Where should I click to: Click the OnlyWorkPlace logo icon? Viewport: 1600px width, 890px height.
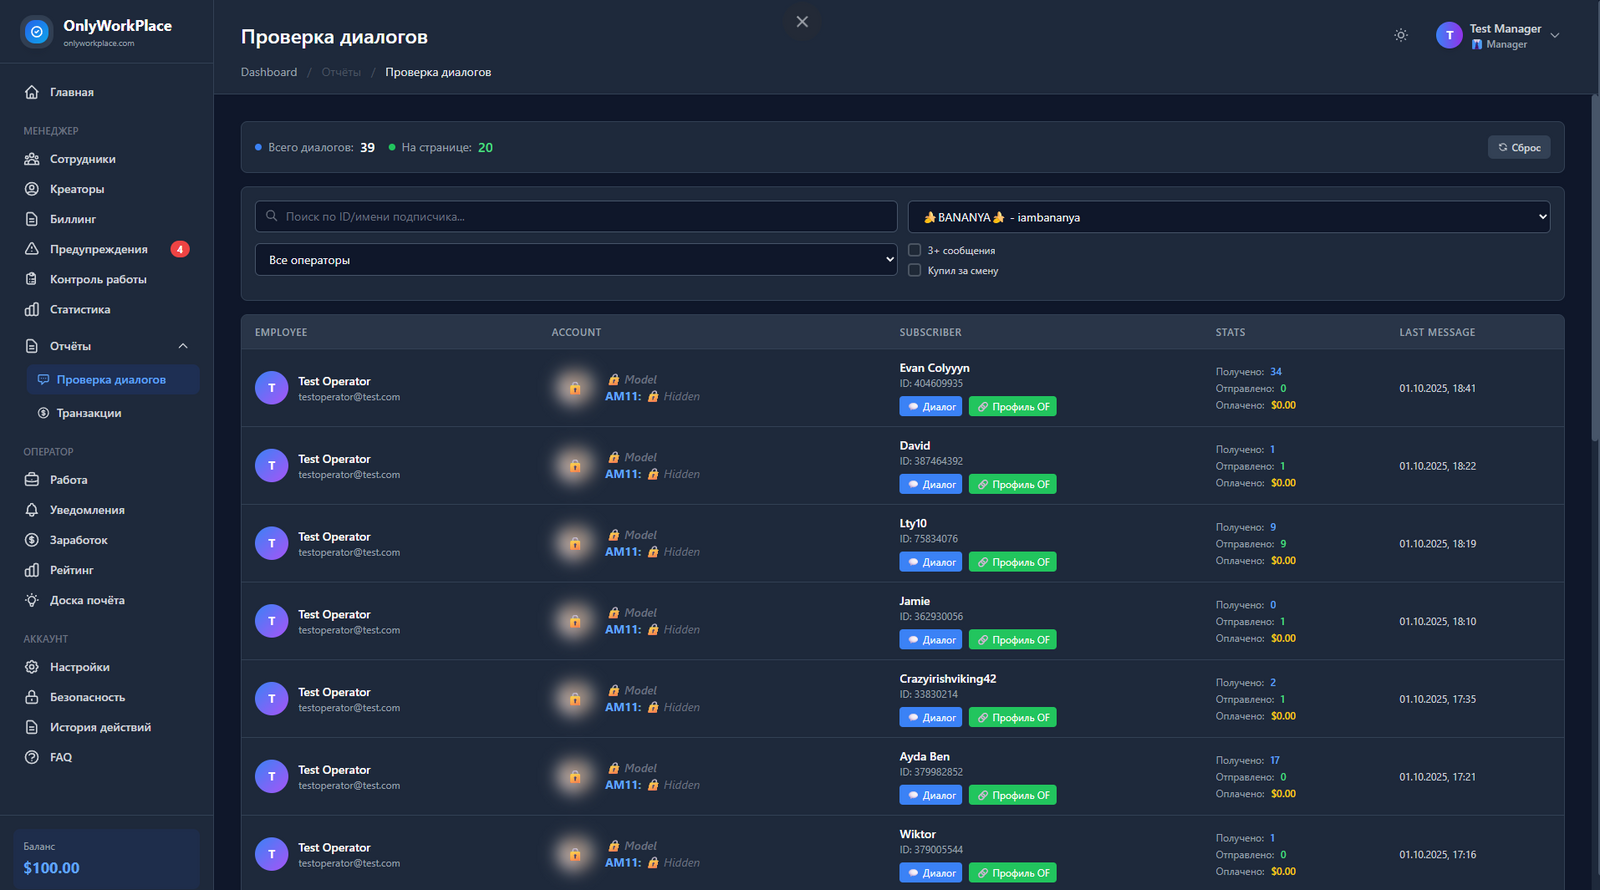point(37,32)
